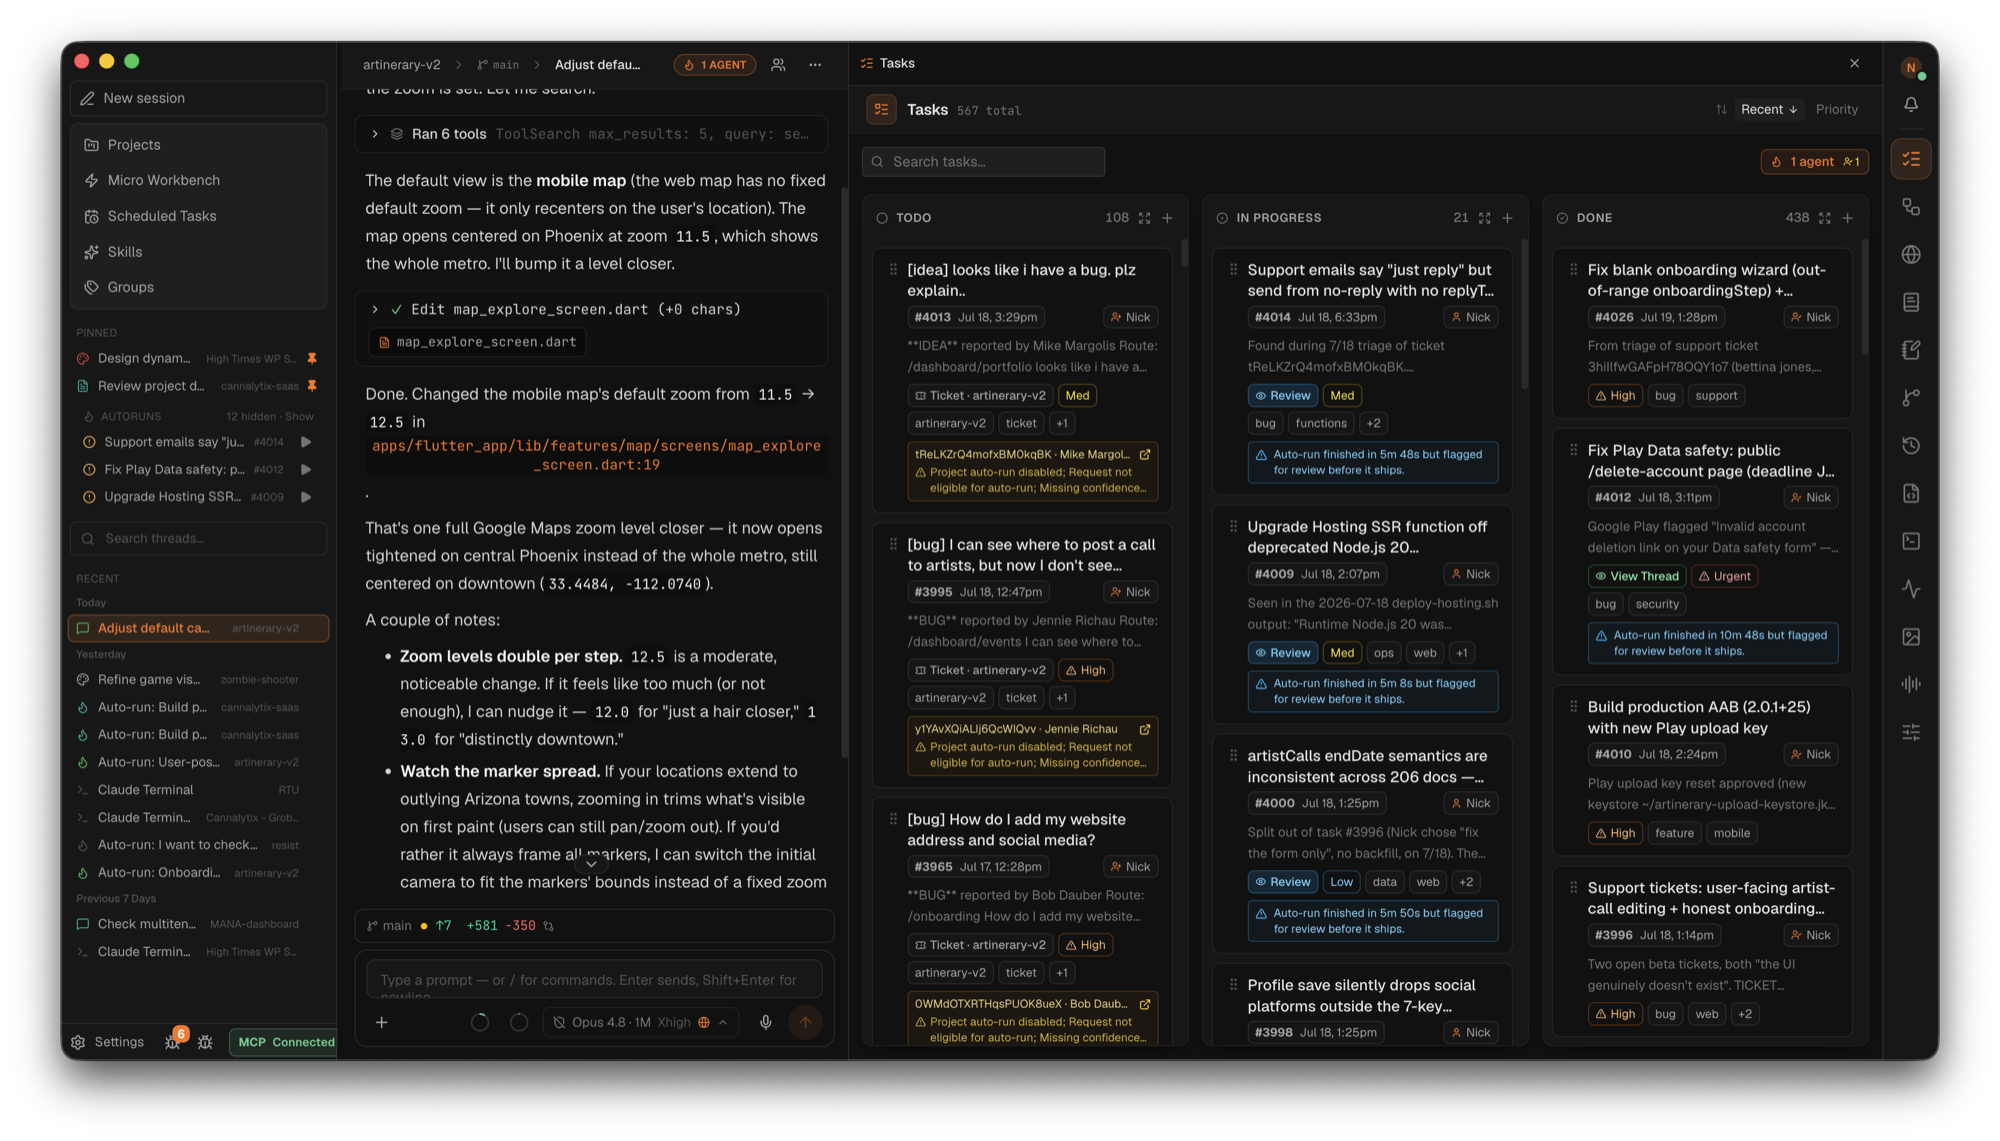
Task: Toggle the sync icon beside +581 -350
Action: pos(548,926)
